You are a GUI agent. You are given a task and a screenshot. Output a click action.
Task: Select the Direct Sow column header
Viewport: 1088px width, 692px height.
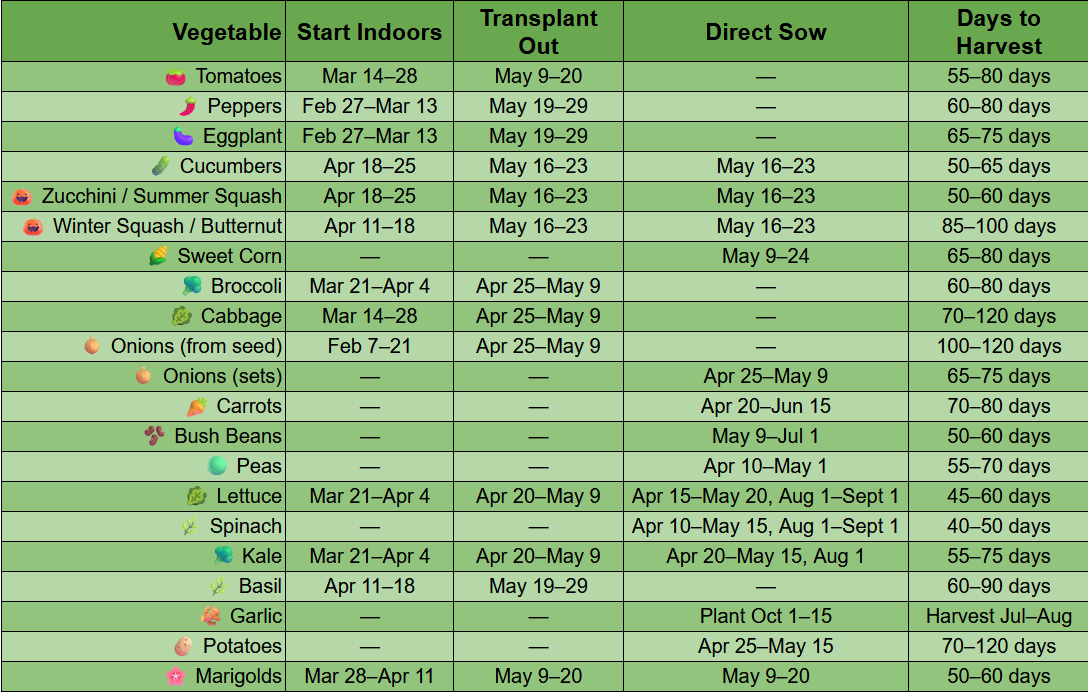(766, 31)
